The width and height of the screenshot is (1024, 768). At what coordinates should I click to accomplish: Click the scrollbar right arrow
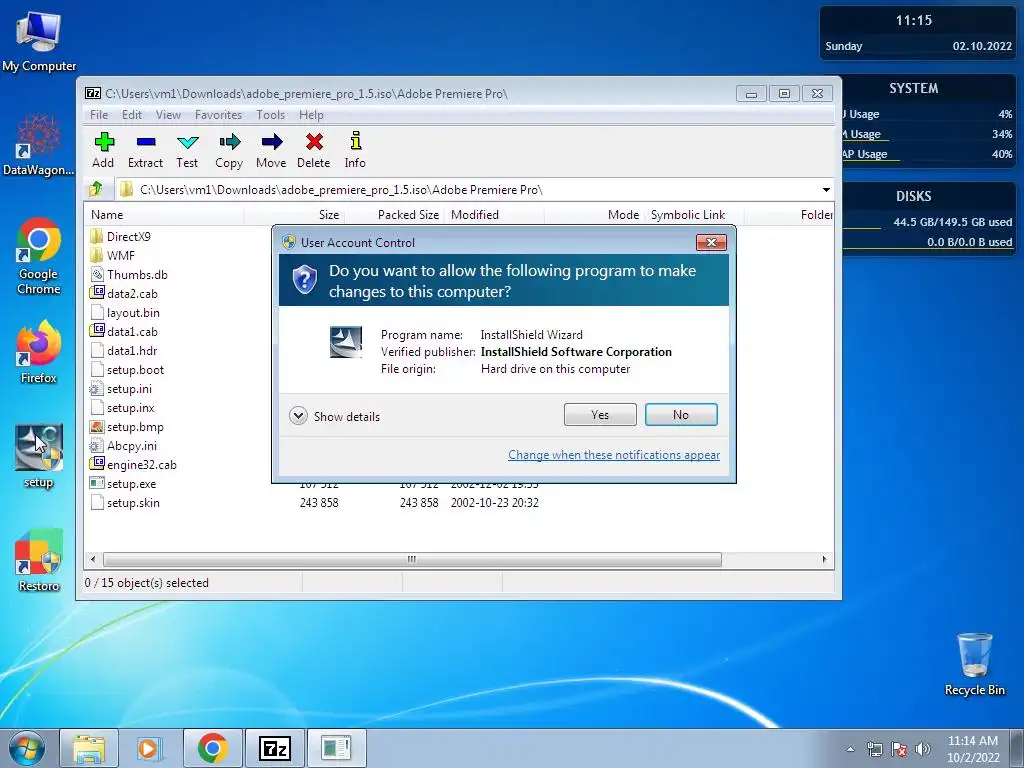point(824,560)
